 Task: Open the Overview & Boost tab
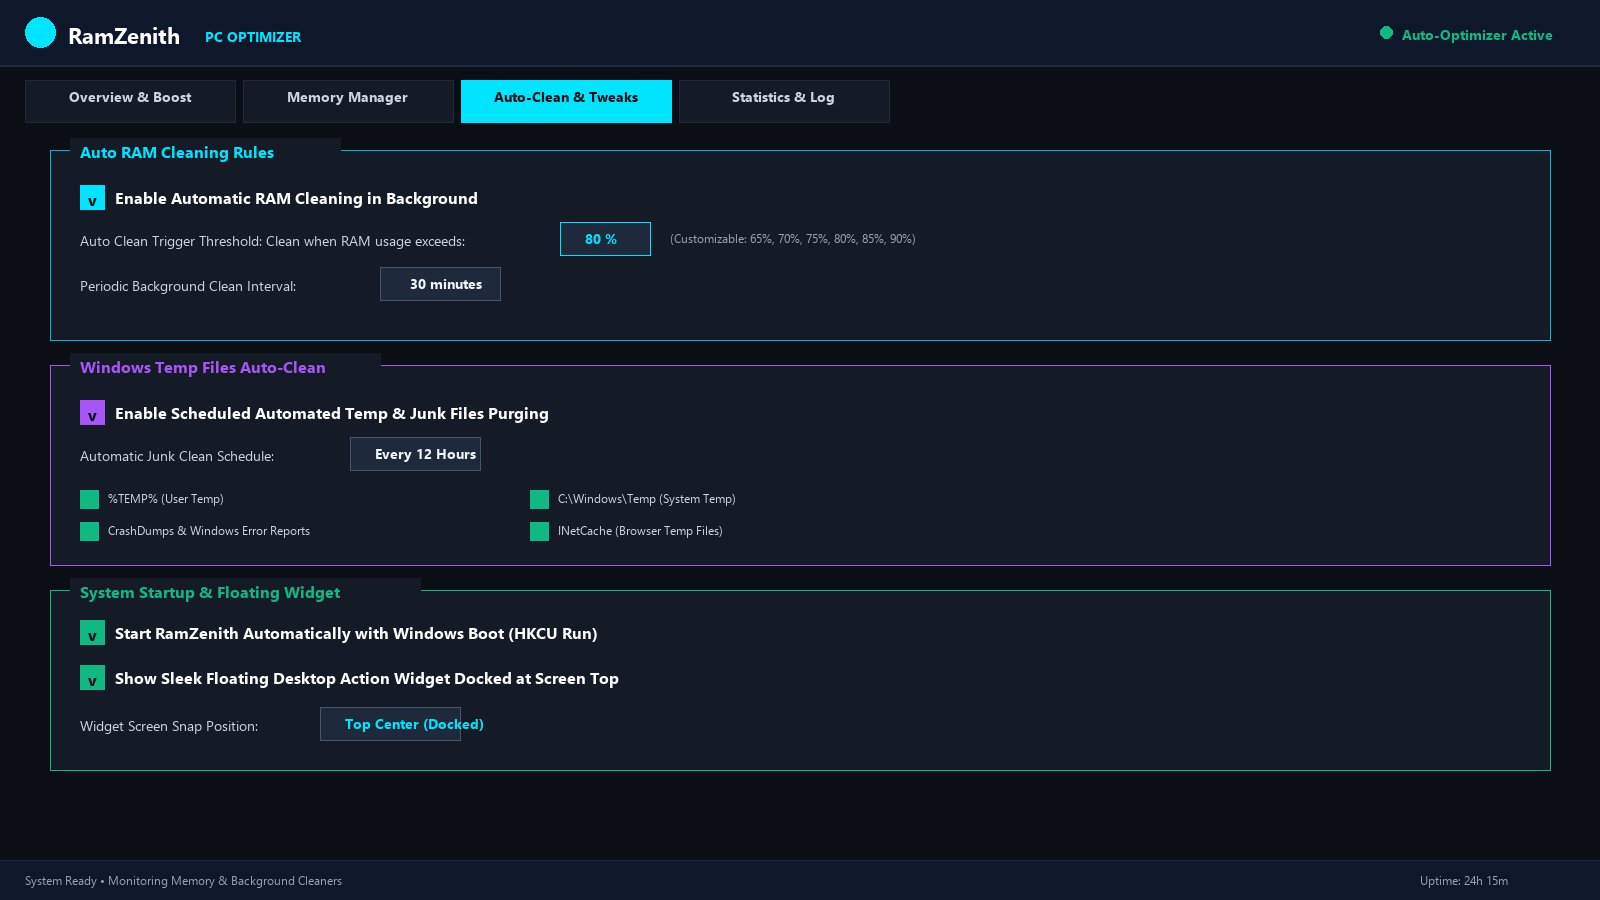click(130, 101)
